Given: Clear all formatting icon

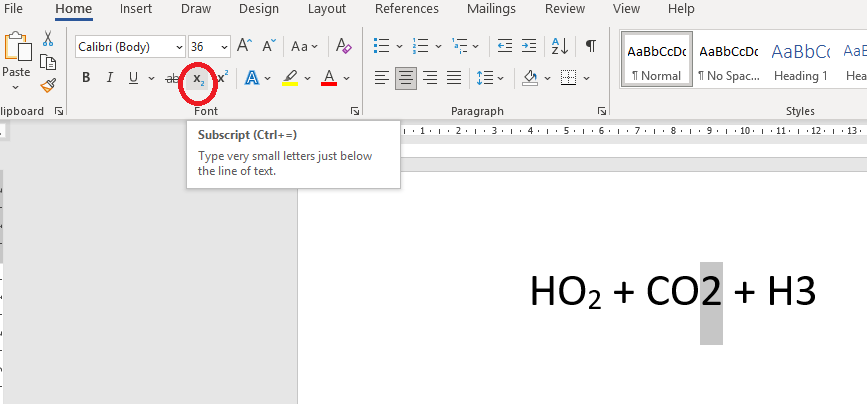Looking at the screenshot, I should (344, 46).
